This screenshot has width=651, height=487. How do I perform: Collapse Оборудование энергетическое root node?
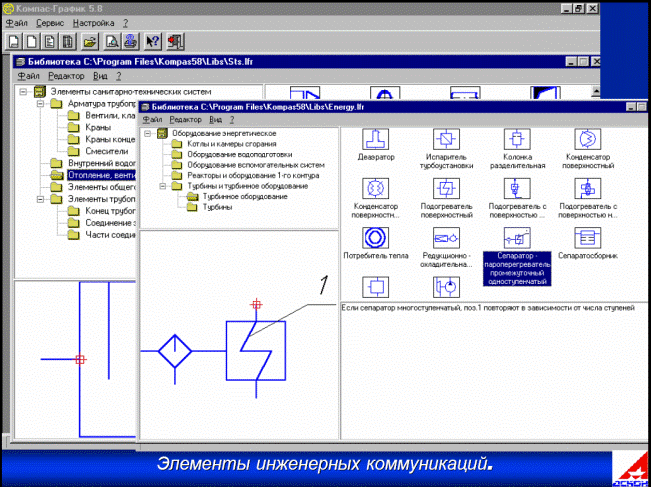point(147,134)
